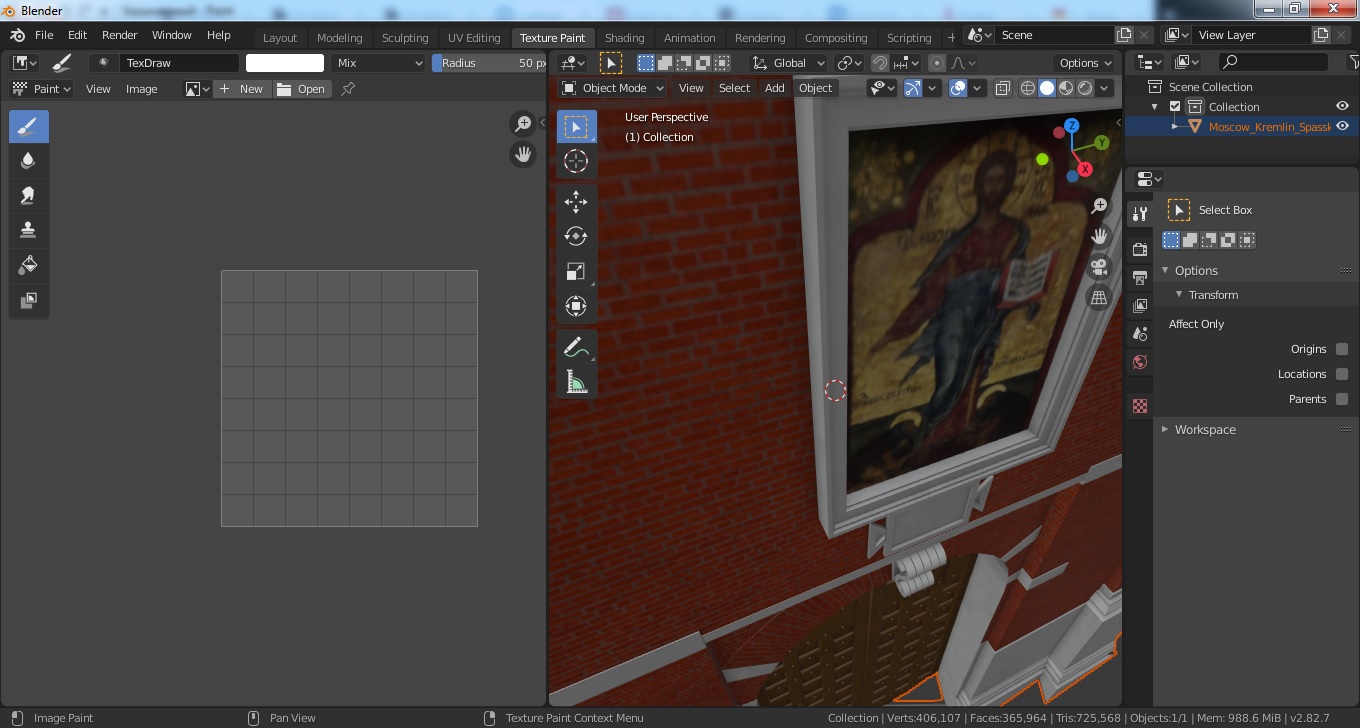Image resolution: width=1360 pixels, height=728 pixels.
Task: Open Render properties tab
Action: pos(1139,248)
